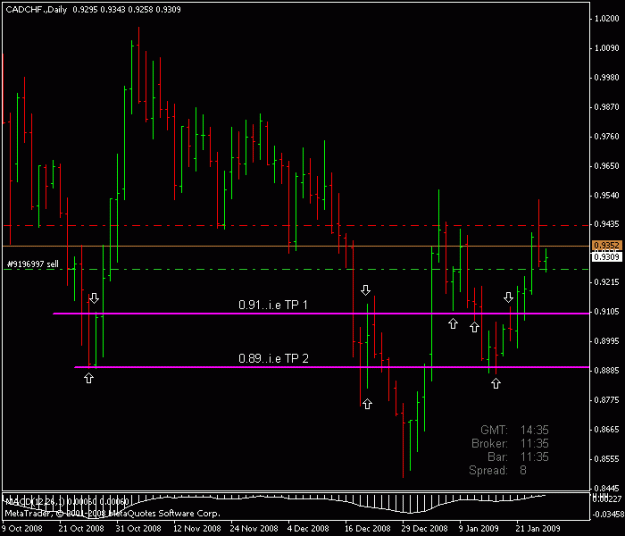
Task: Select the orange horizontal line at 0.9352
Action: click(296, 246)
